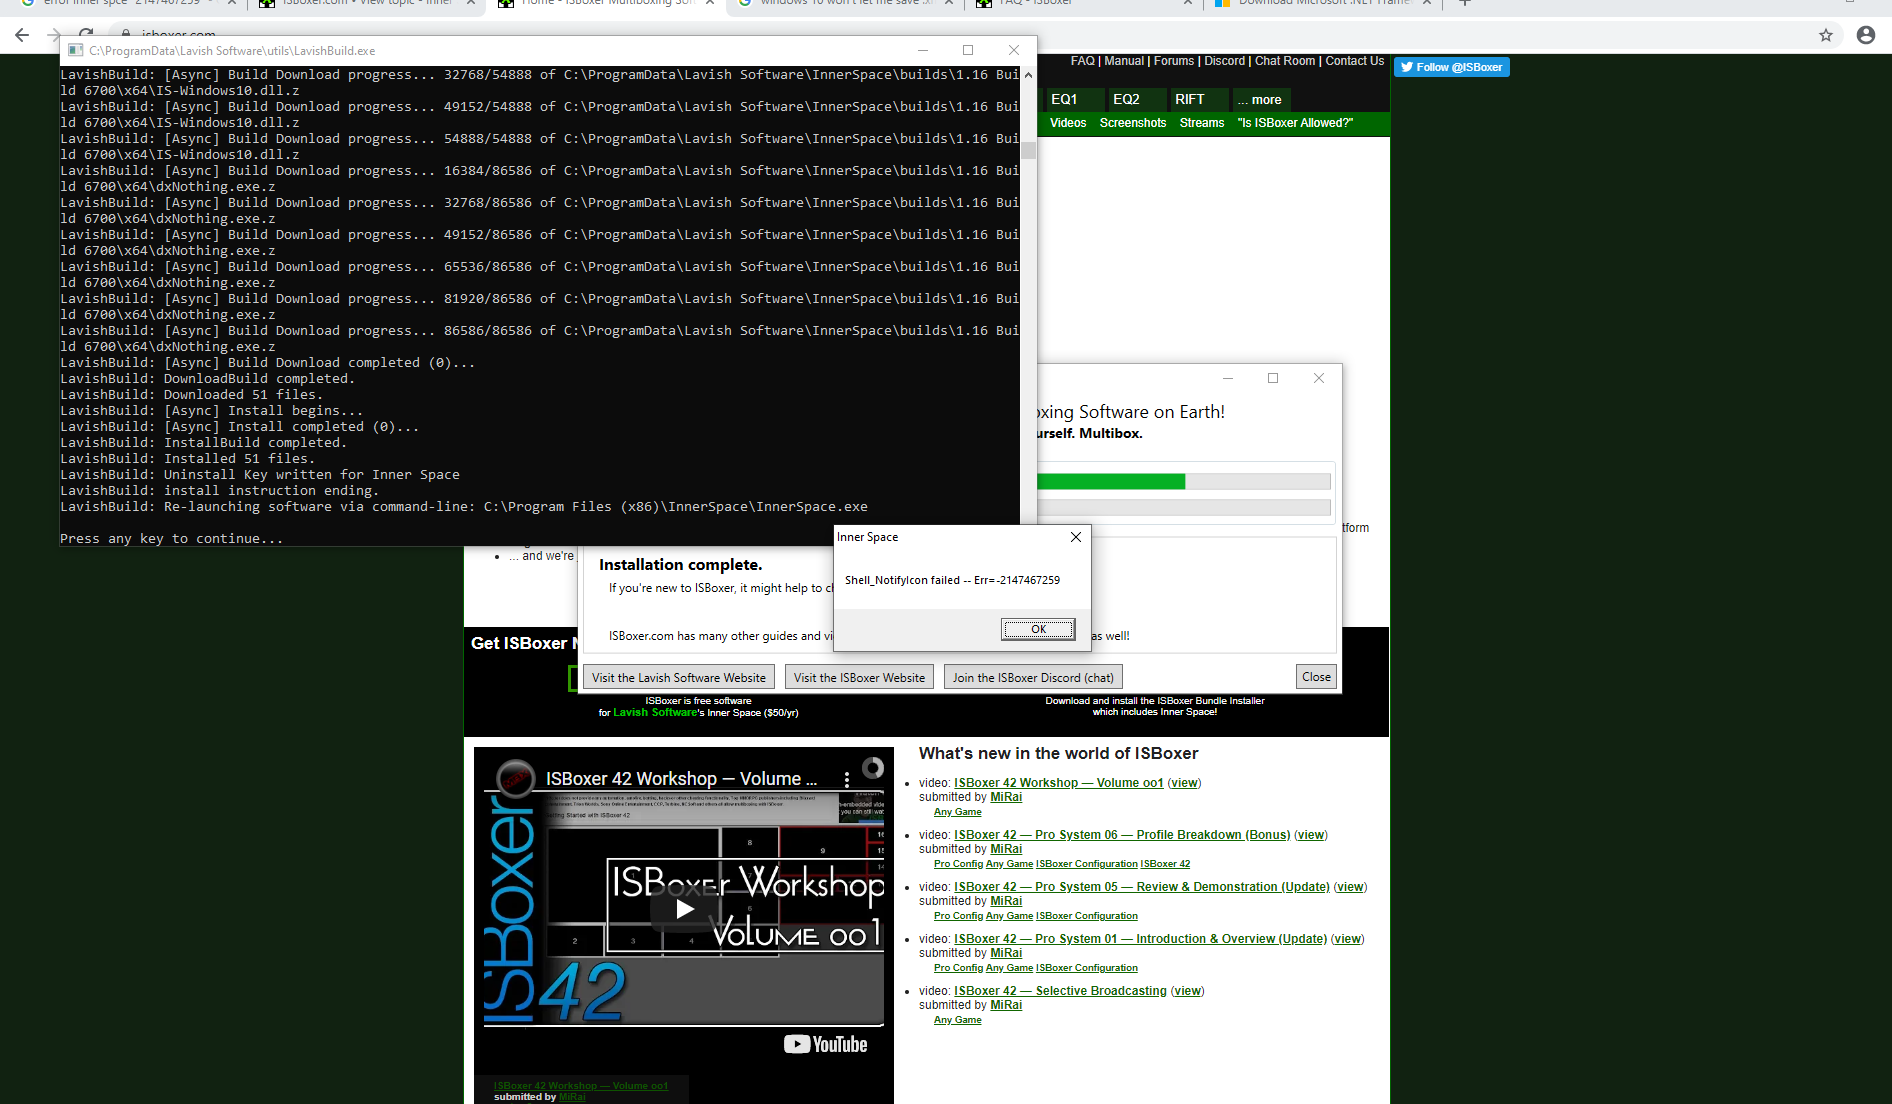Image resolution: width=1892 pixels, height=1104 pixels.
Task: Open the Pro System 05 — Review & Demonstration link
Action: coord(1142,887)
